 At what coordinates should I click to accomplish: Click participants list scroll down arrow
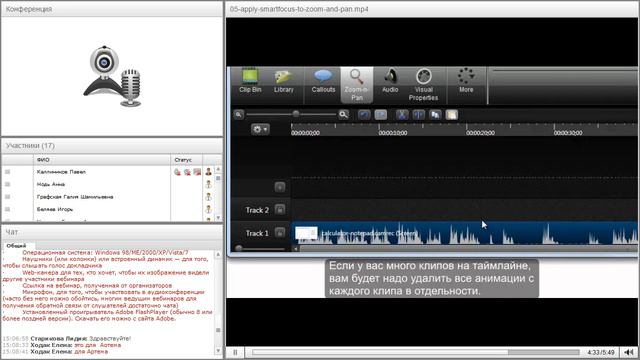pos(218,218)
